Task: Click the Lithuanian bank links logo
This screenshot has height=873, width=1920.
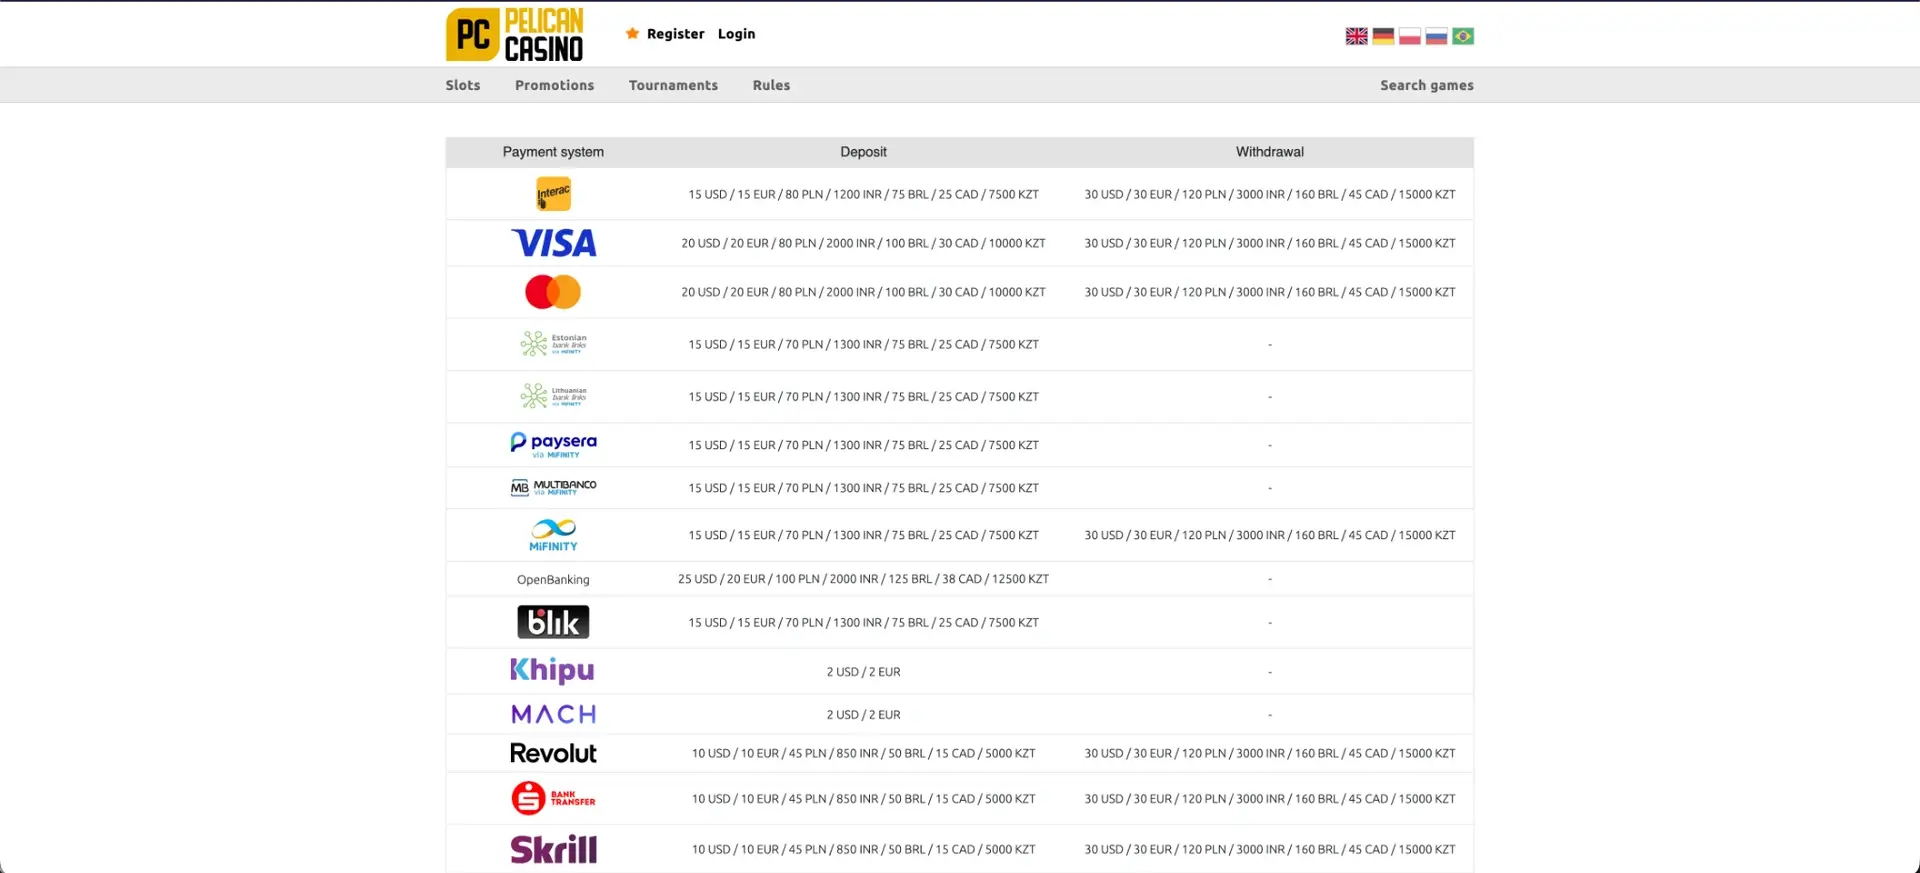Action: click(553, 396)
